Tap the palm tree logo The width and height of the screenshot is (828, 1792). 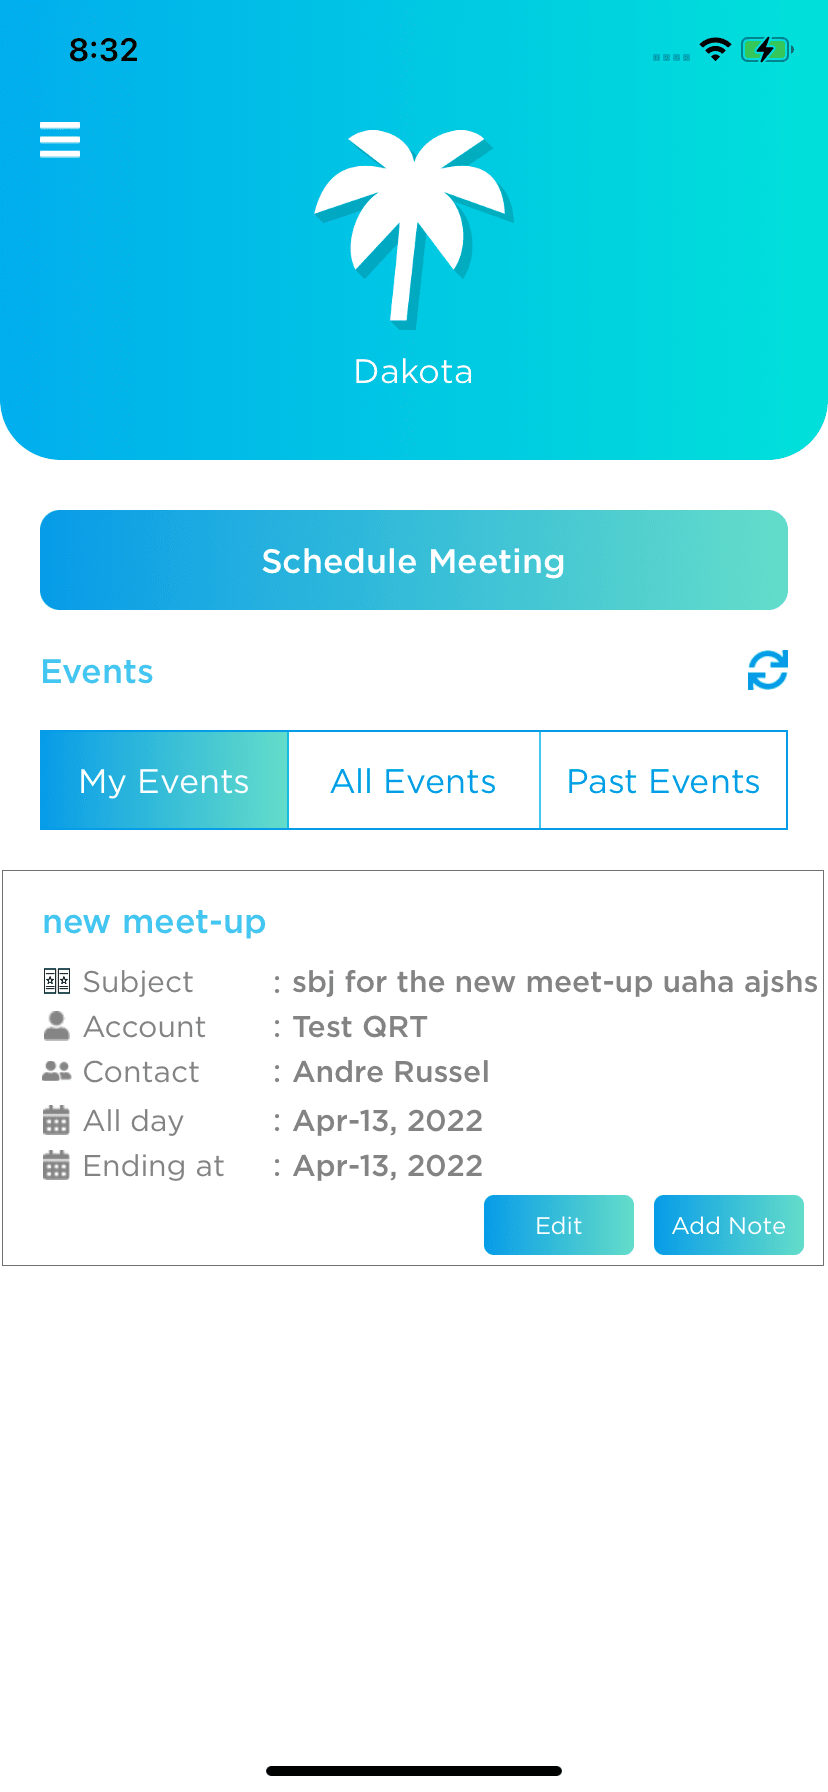(414, 229)
